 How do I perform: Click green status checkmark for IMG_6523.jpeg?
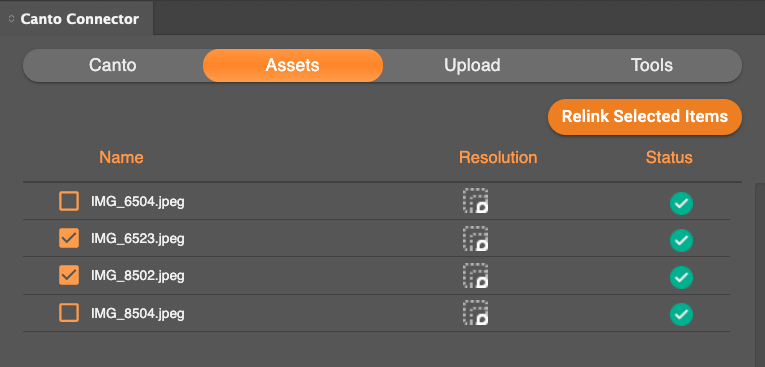681,240
